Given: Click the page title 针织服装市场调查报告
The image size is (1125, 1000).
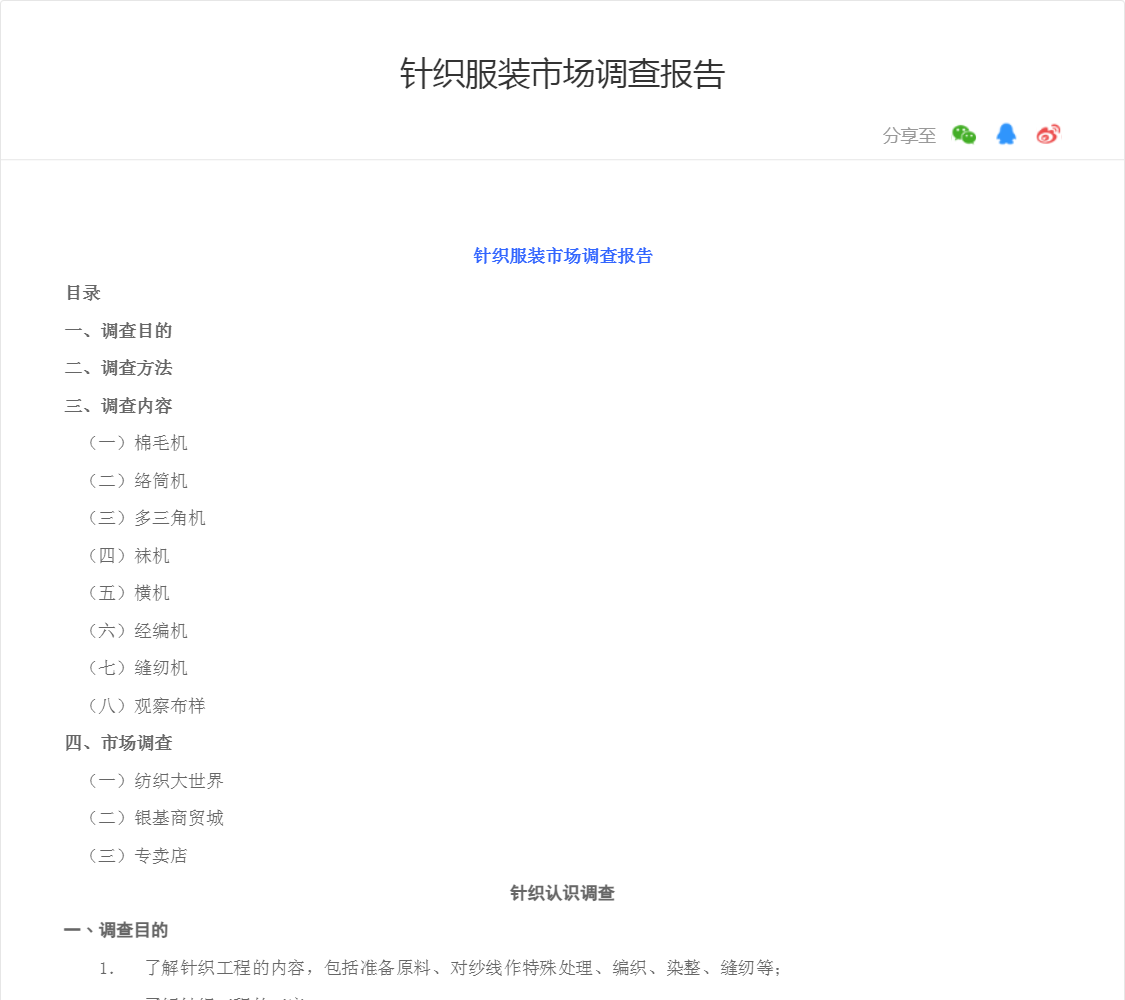Looking at the screenshot, I should click(562, 74).
